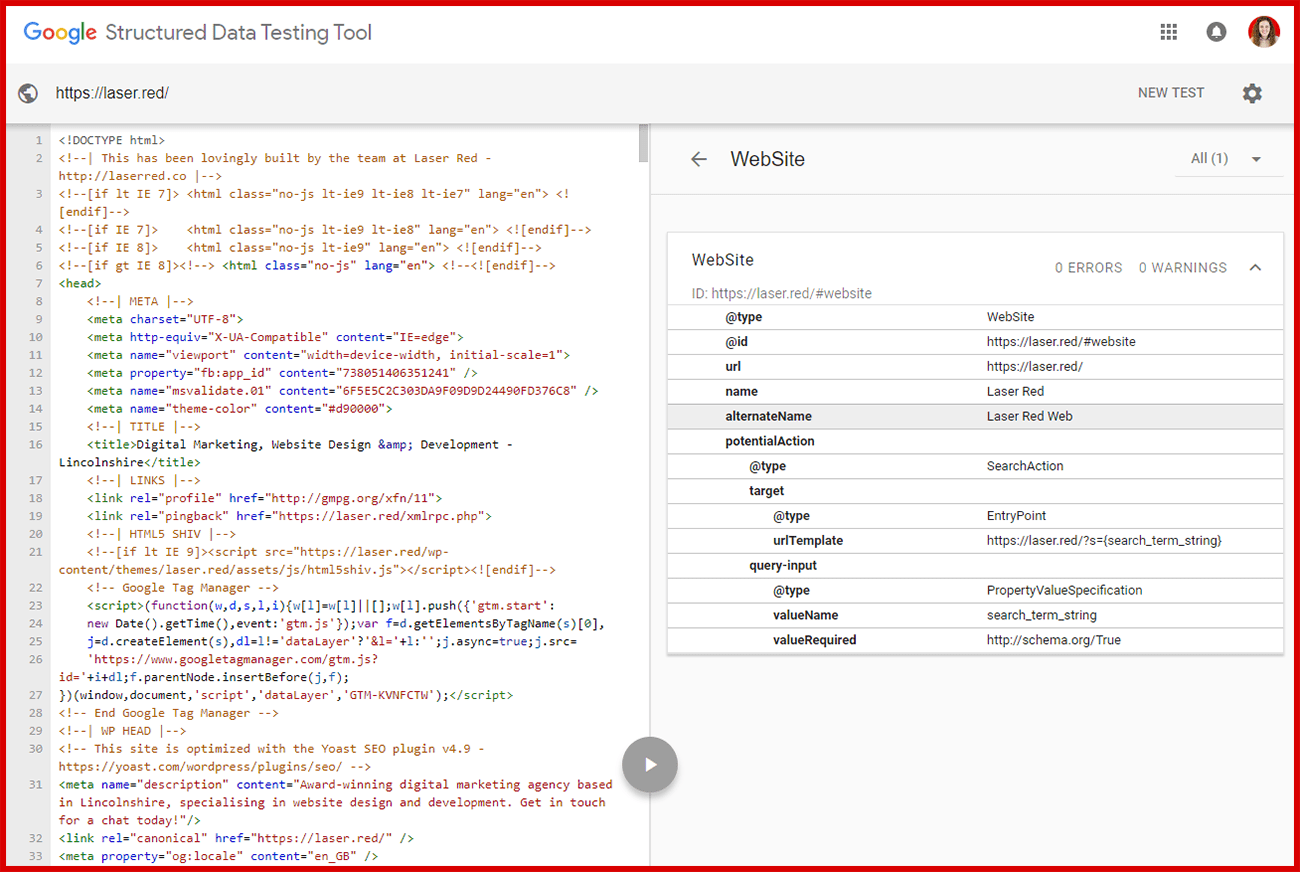Click the Google Structured Data Testing Tool logo

tap(198, 32)
